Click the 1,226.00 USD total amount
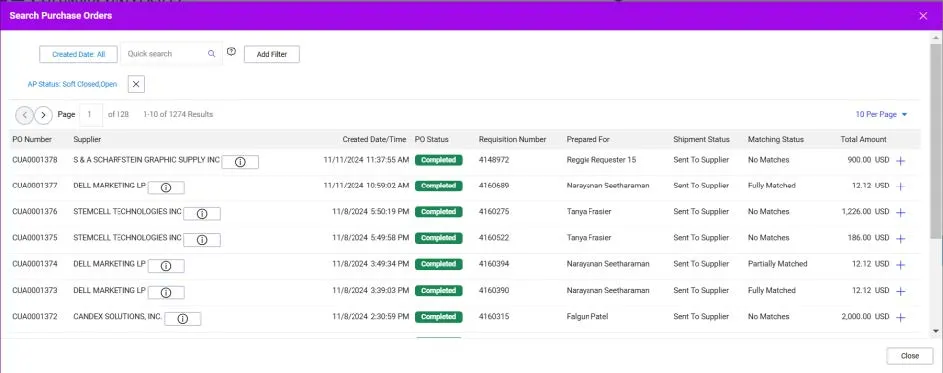The width and height of the screenshot is (943, 373). tap(865, 212)
